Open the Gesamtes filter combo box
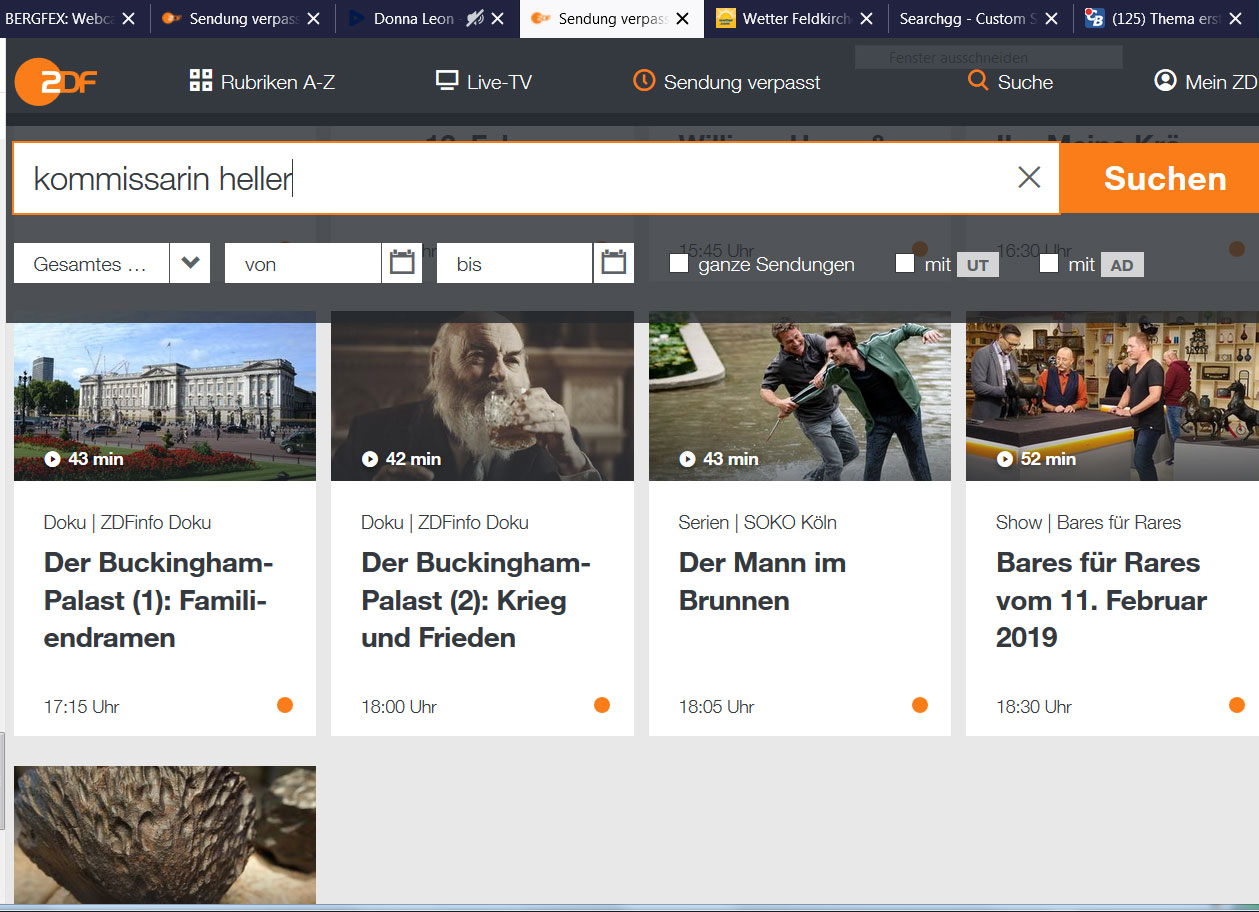This screenshot has width=1259, height=912. (112, 264)
